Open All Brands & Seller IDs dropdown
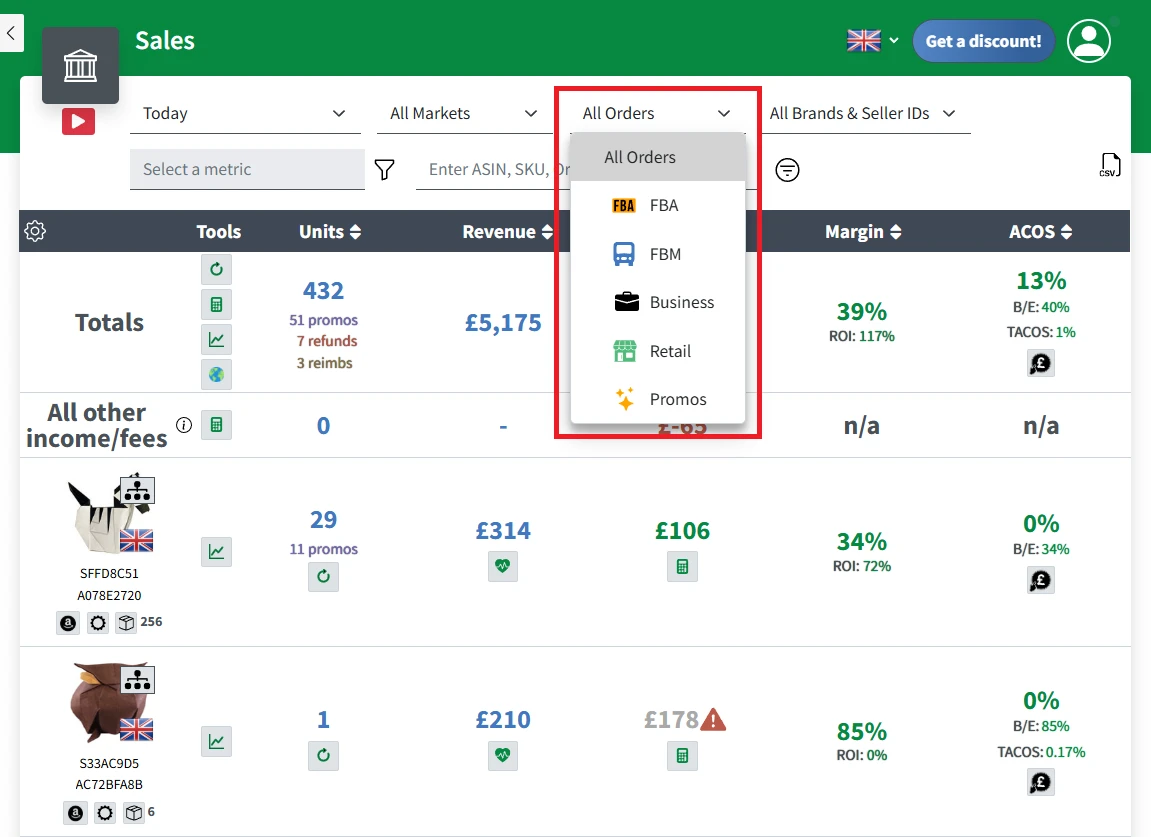The width and height of the screenshot is (1151, 837). [x=866, y=114]
